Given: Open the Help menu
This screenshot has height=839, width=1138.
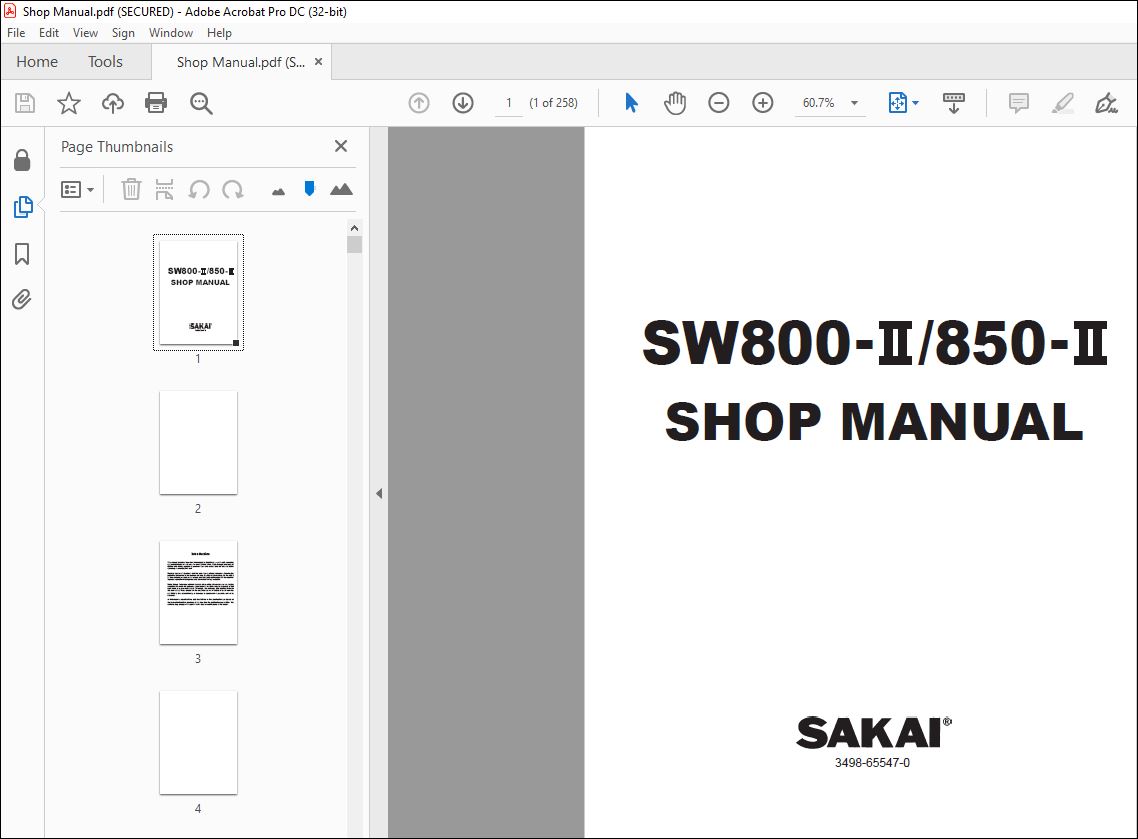Looking at the screenshot, I should (x=219, y=33).
